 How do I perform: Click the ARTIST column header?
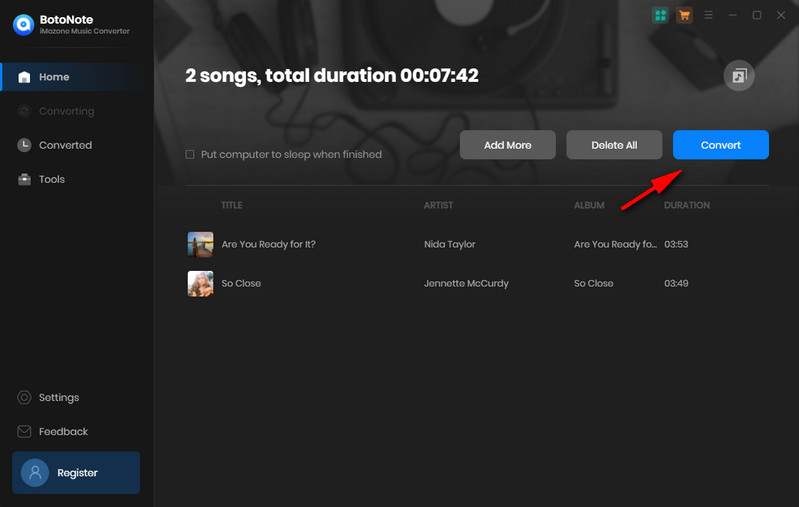coord(438,205)
